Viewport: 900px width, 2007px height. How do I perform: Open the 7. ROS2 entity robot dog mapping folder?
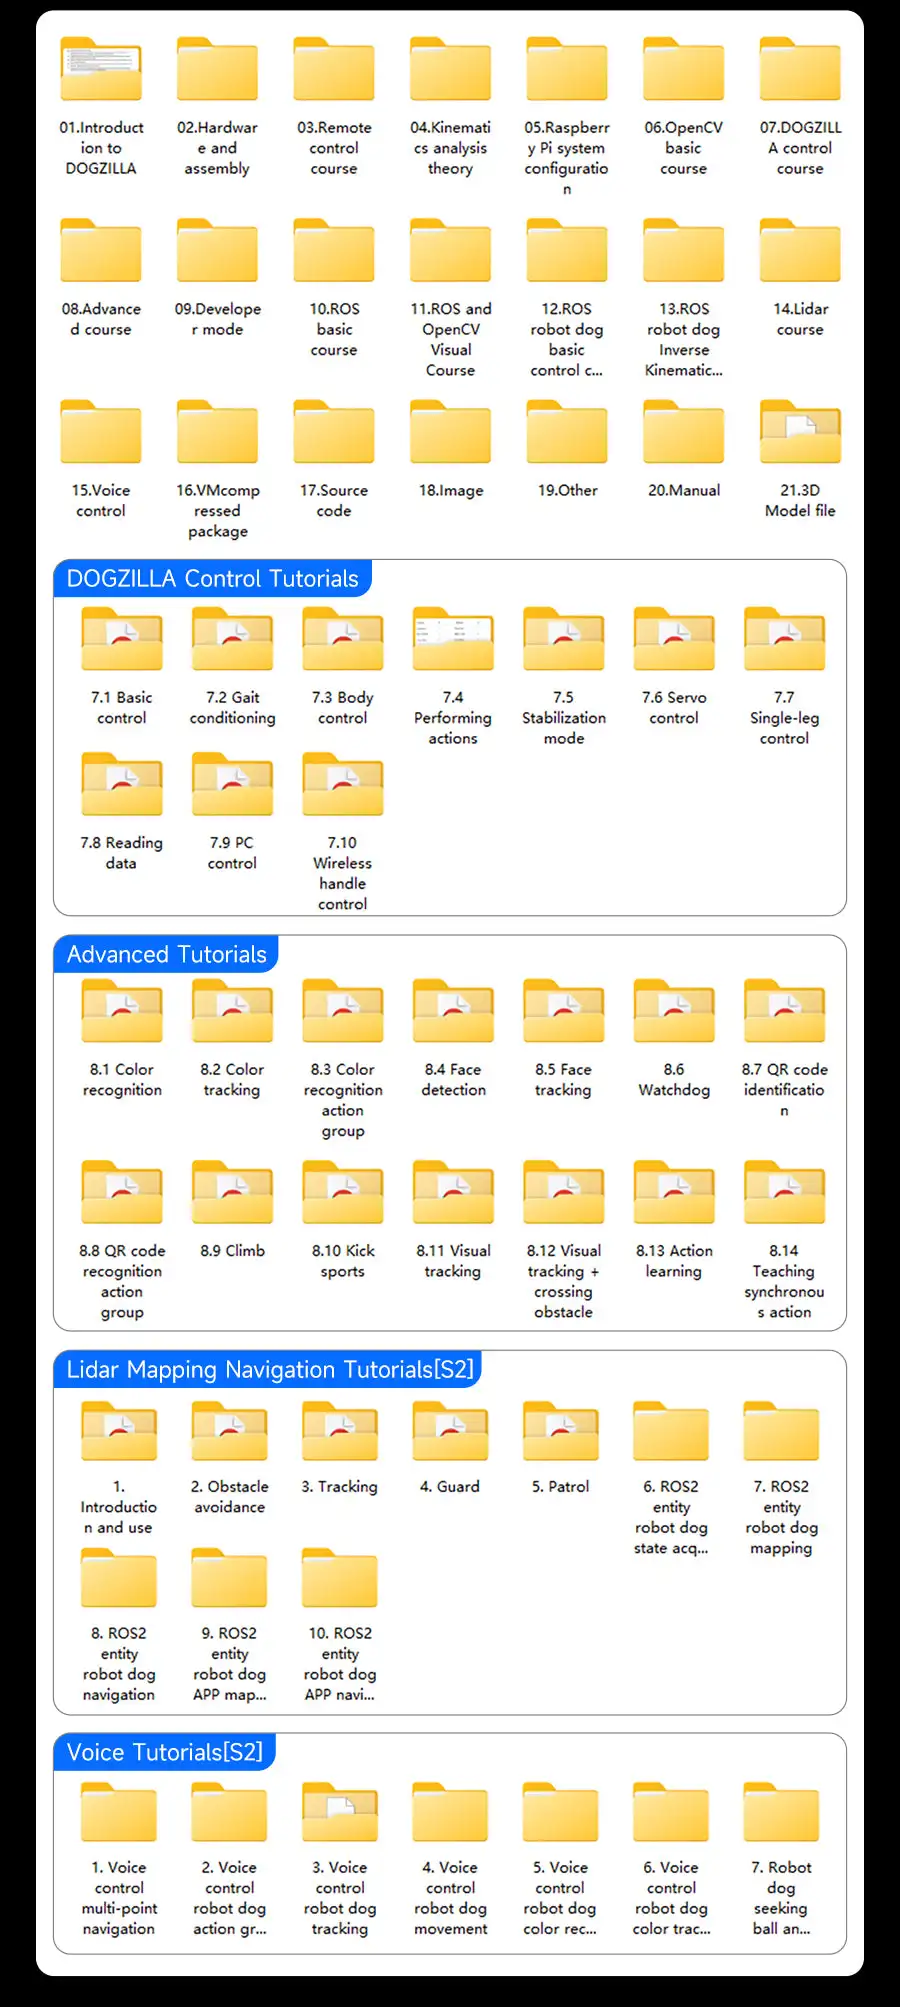pyautogui.click(x=781, y=1431)
